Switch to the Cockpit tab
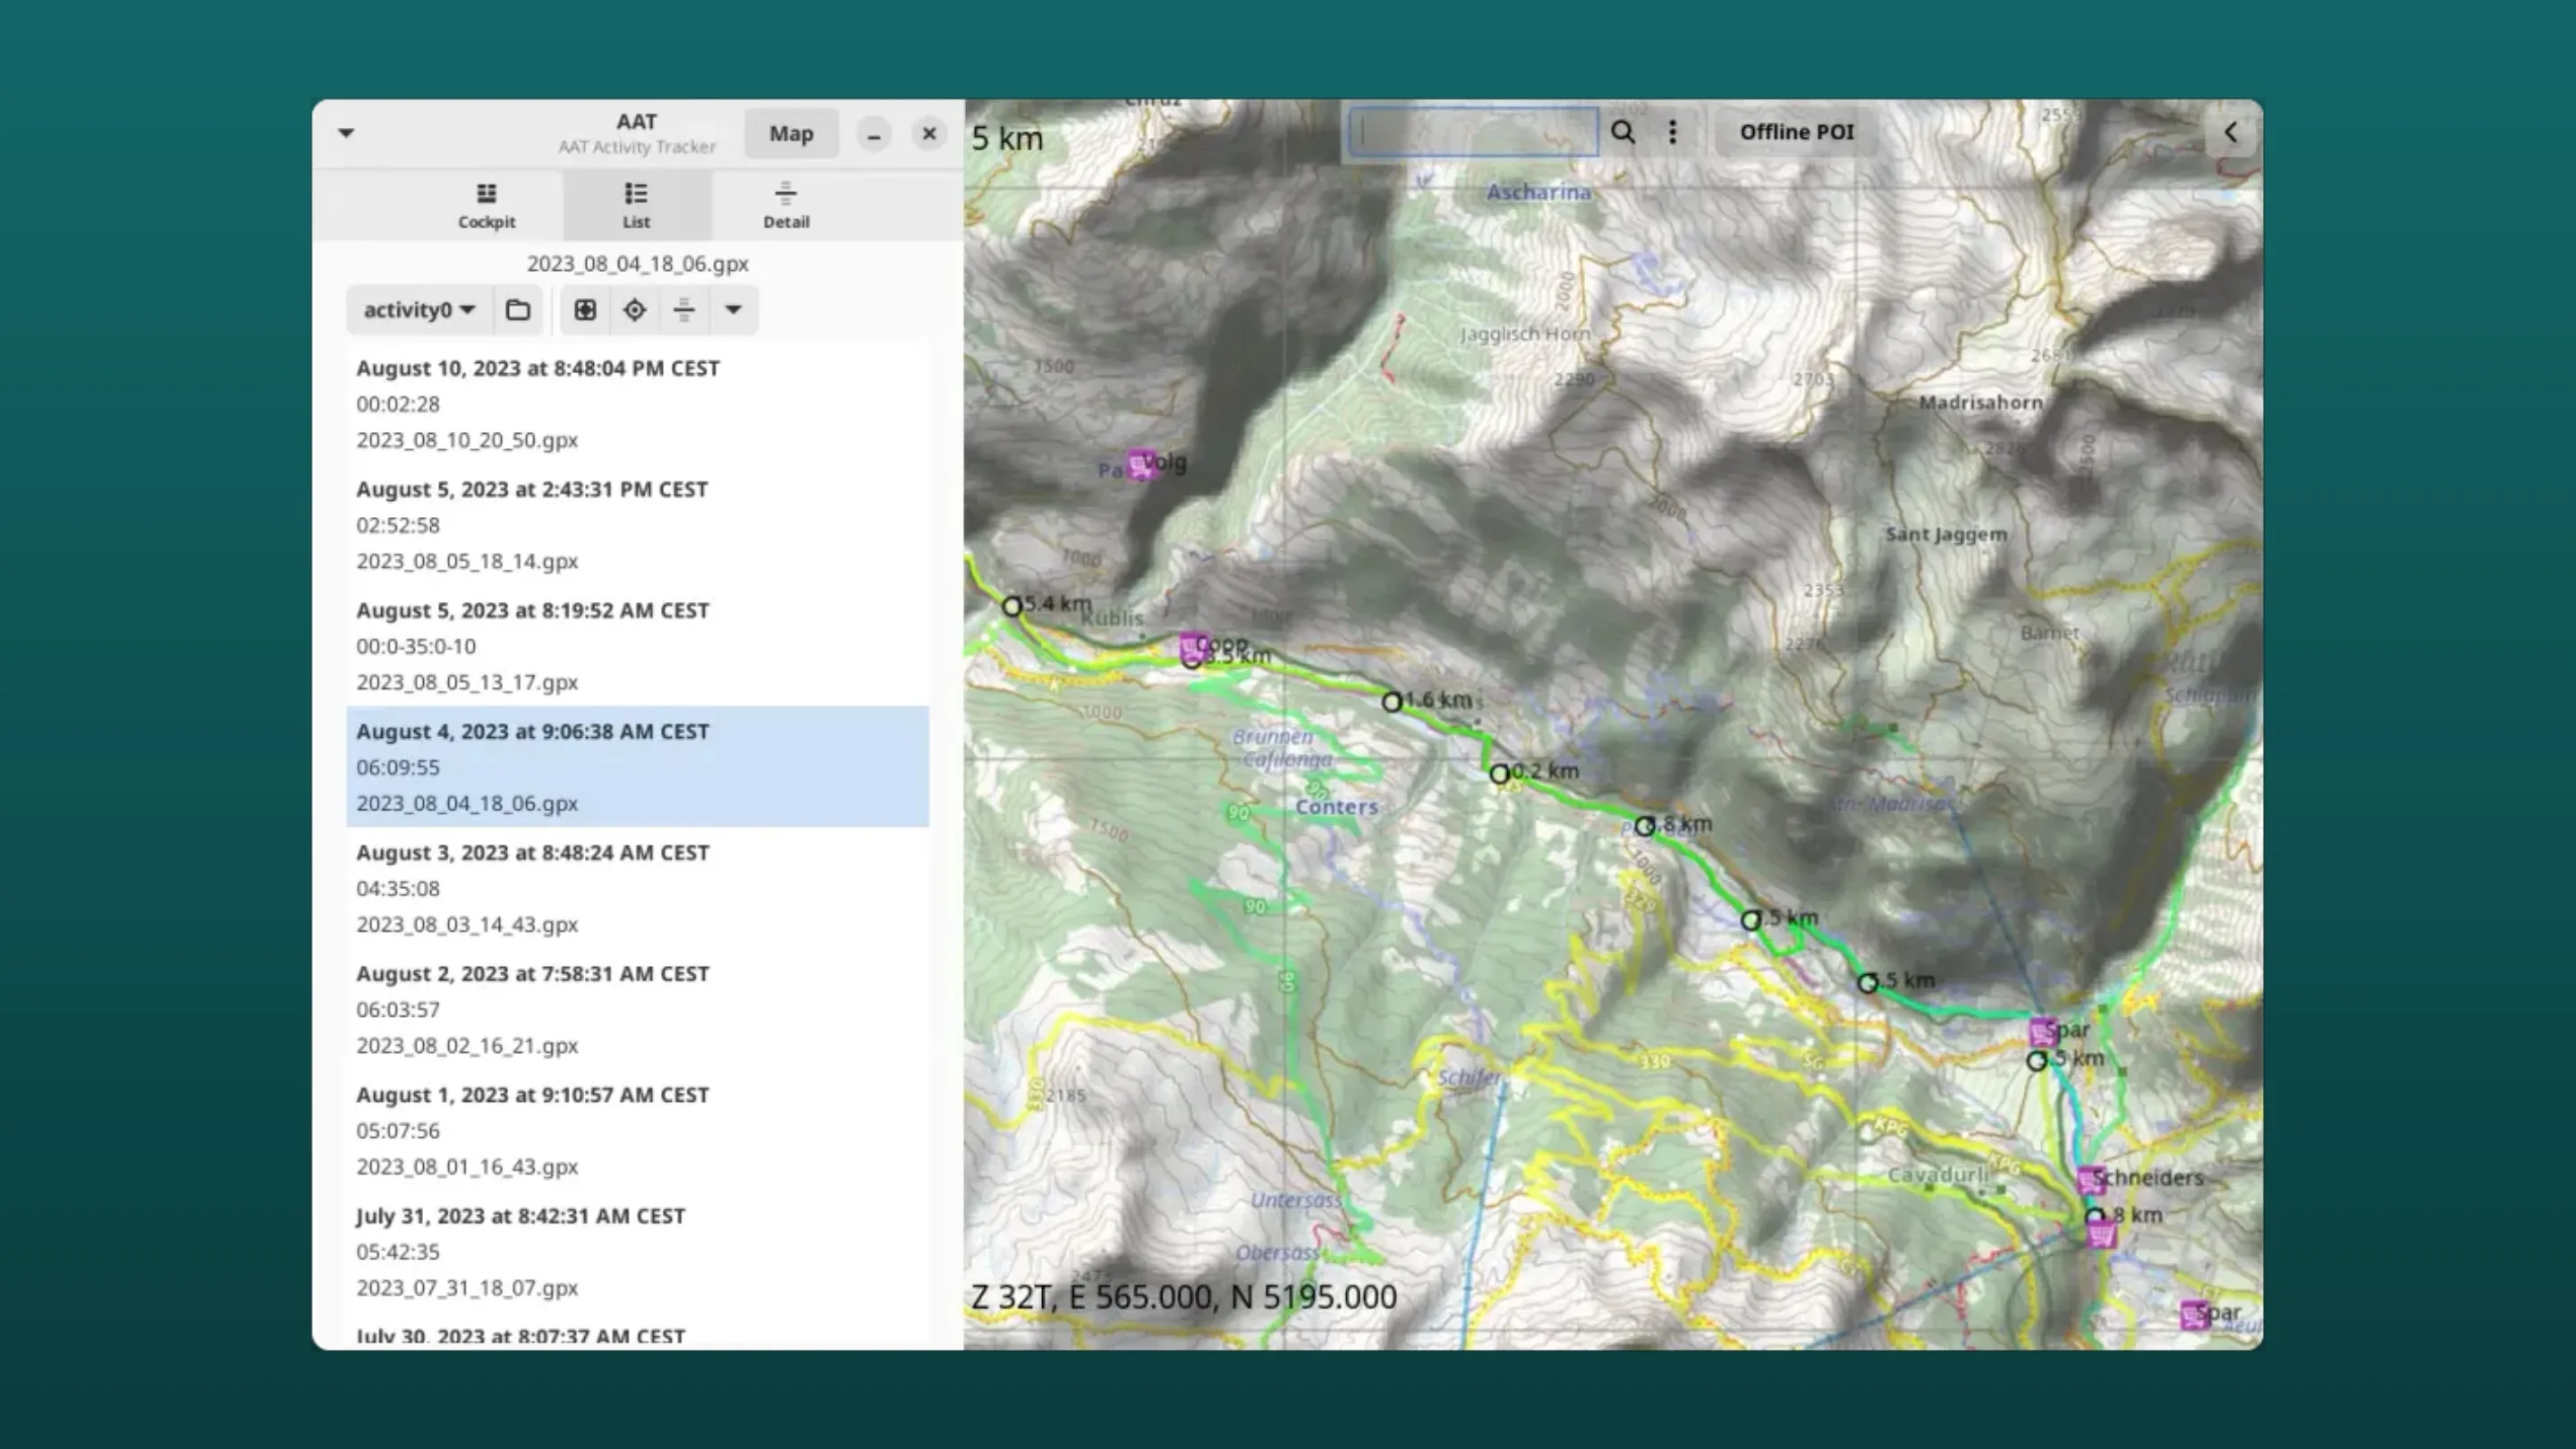The width and height of the screenshot is (2576, 1449). point(486,206)
